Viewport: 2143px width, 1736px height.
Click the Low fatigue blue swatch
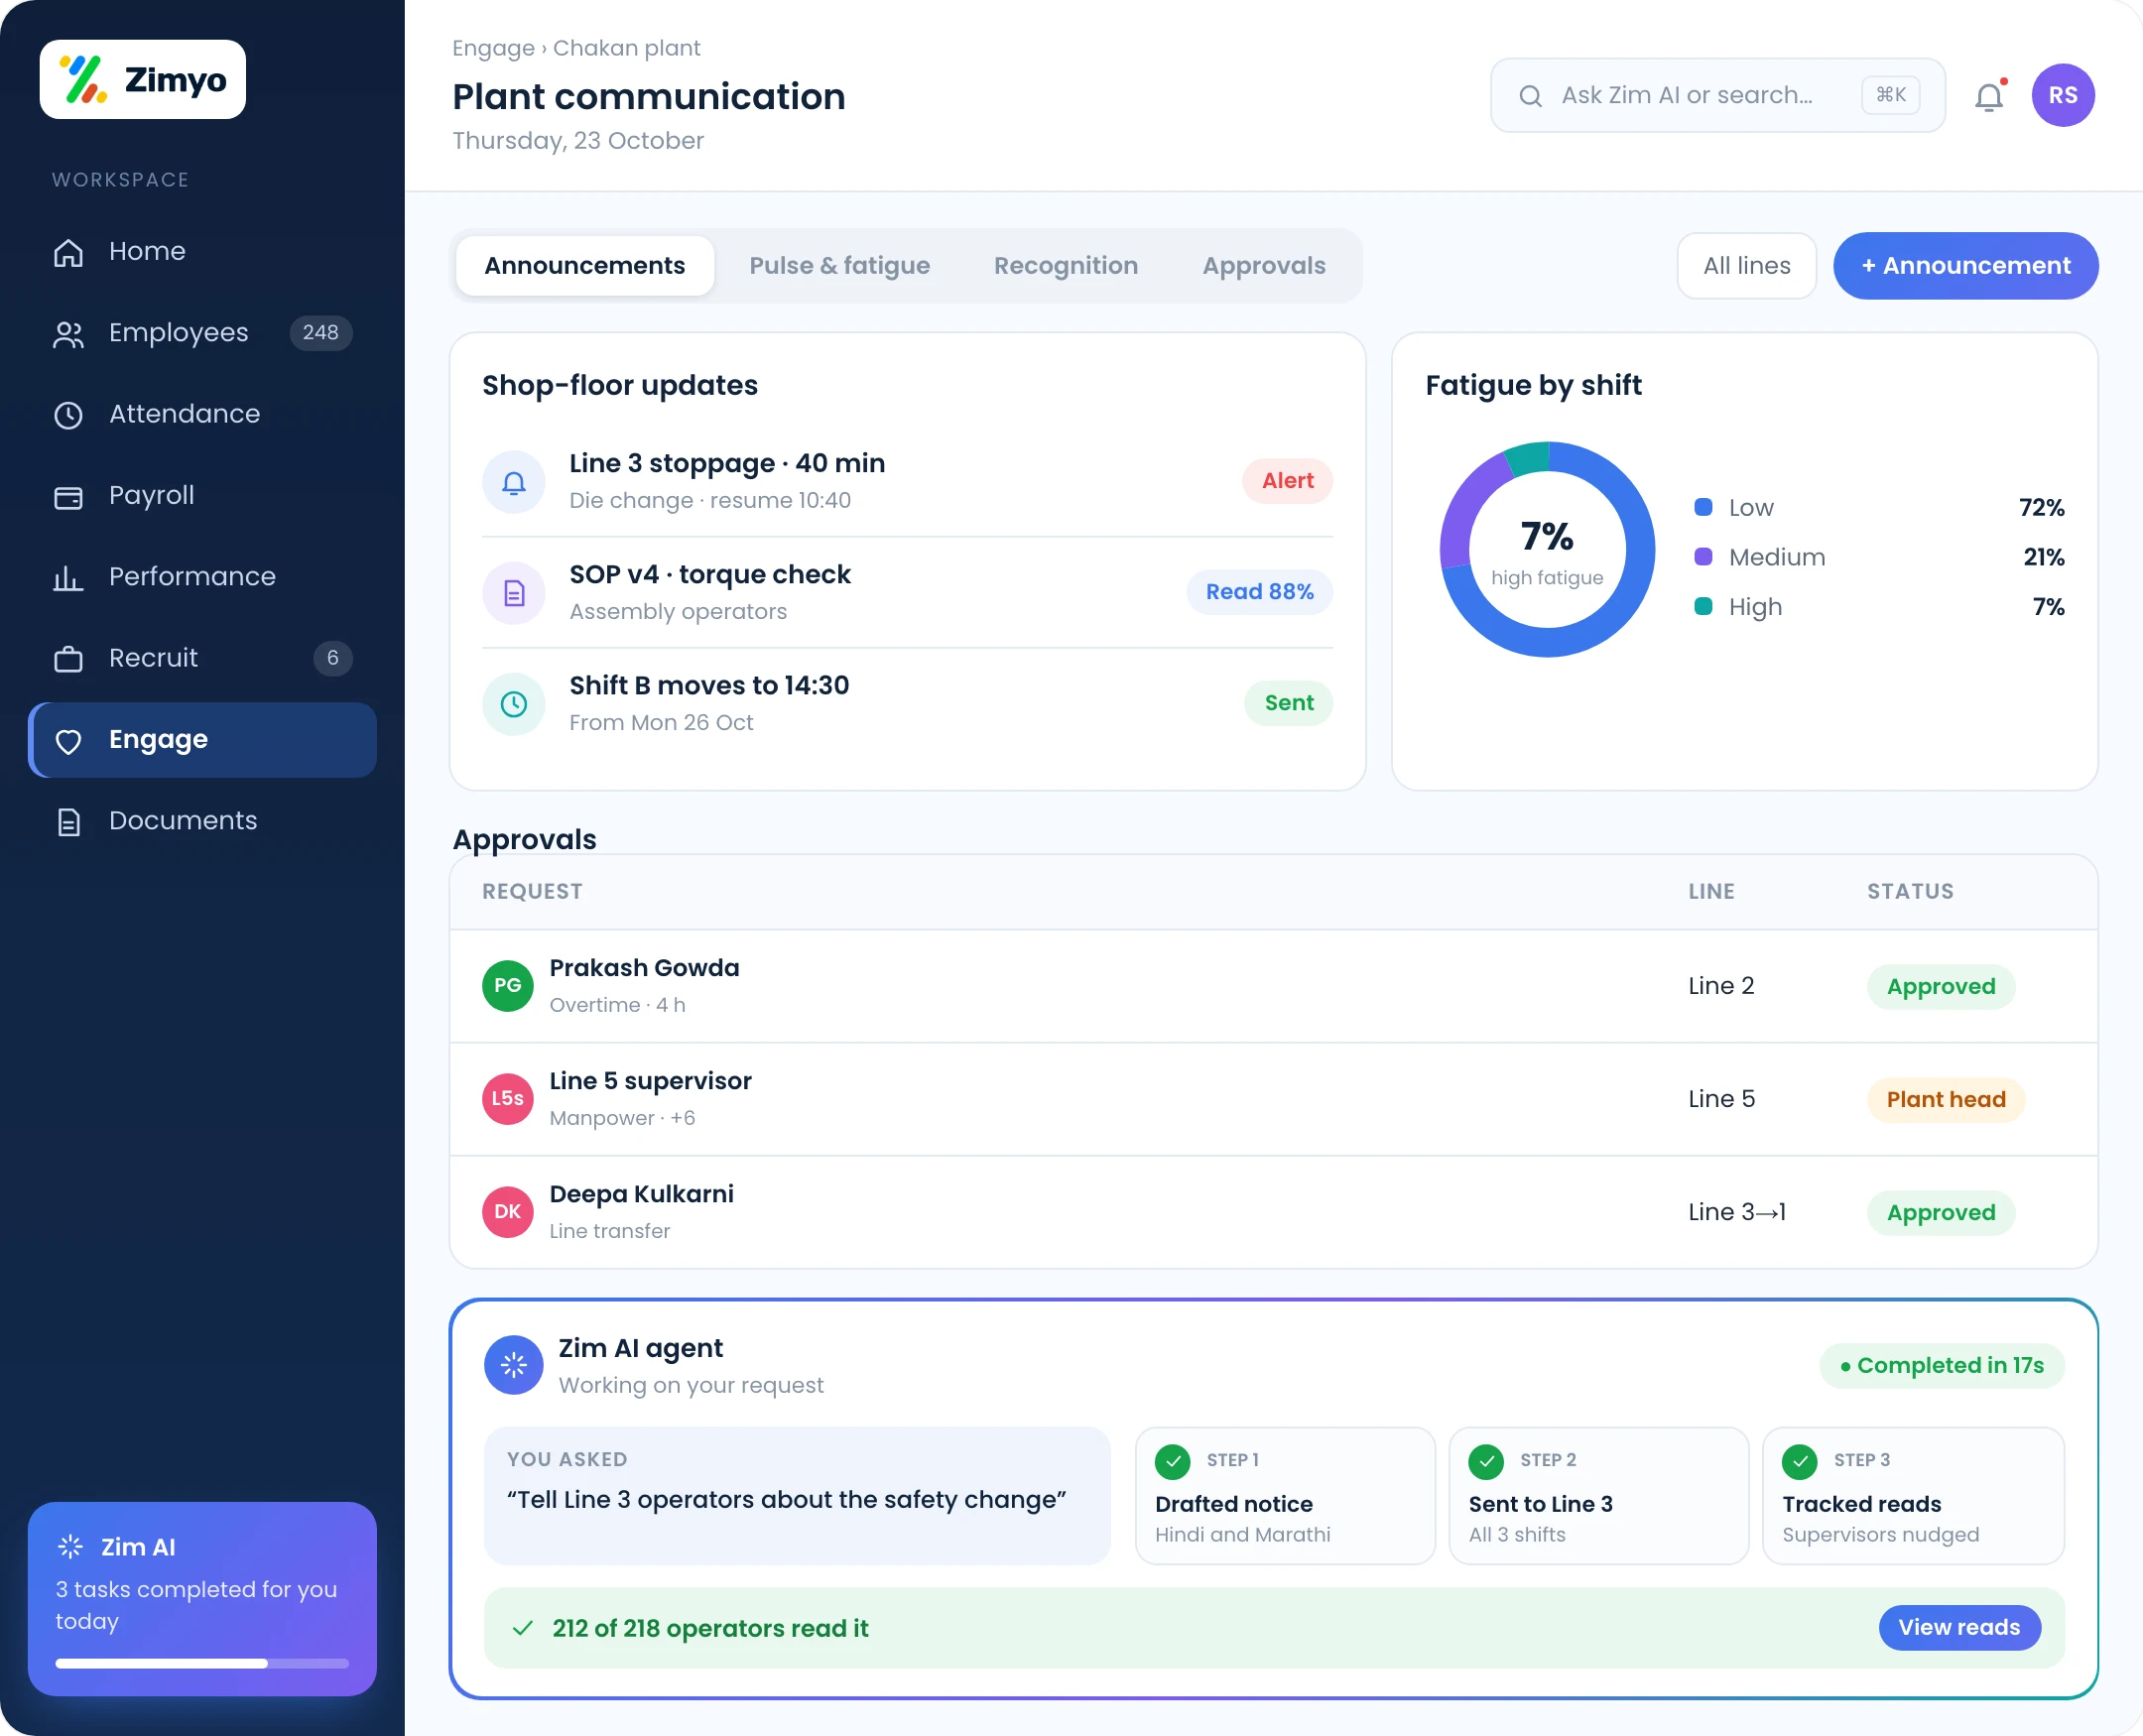(1703, 507)
